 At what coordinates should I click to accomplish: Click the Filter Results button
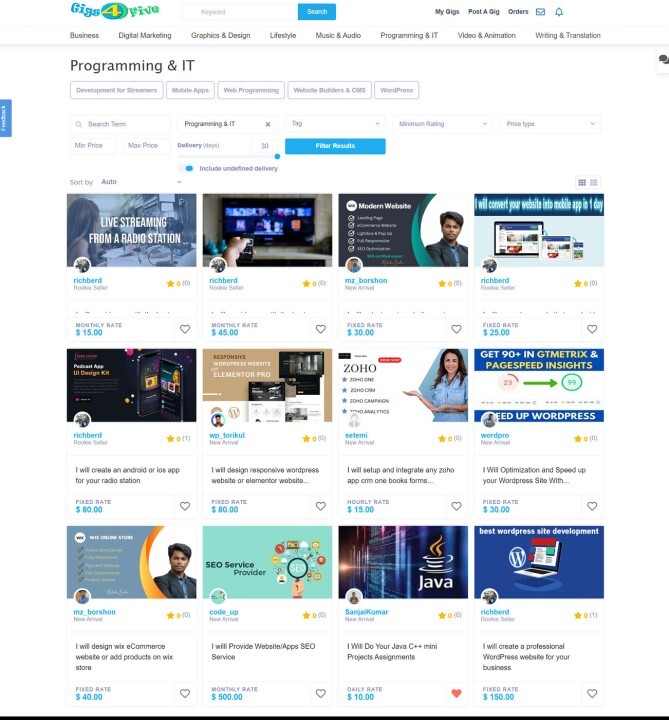[x=335, y=146]
